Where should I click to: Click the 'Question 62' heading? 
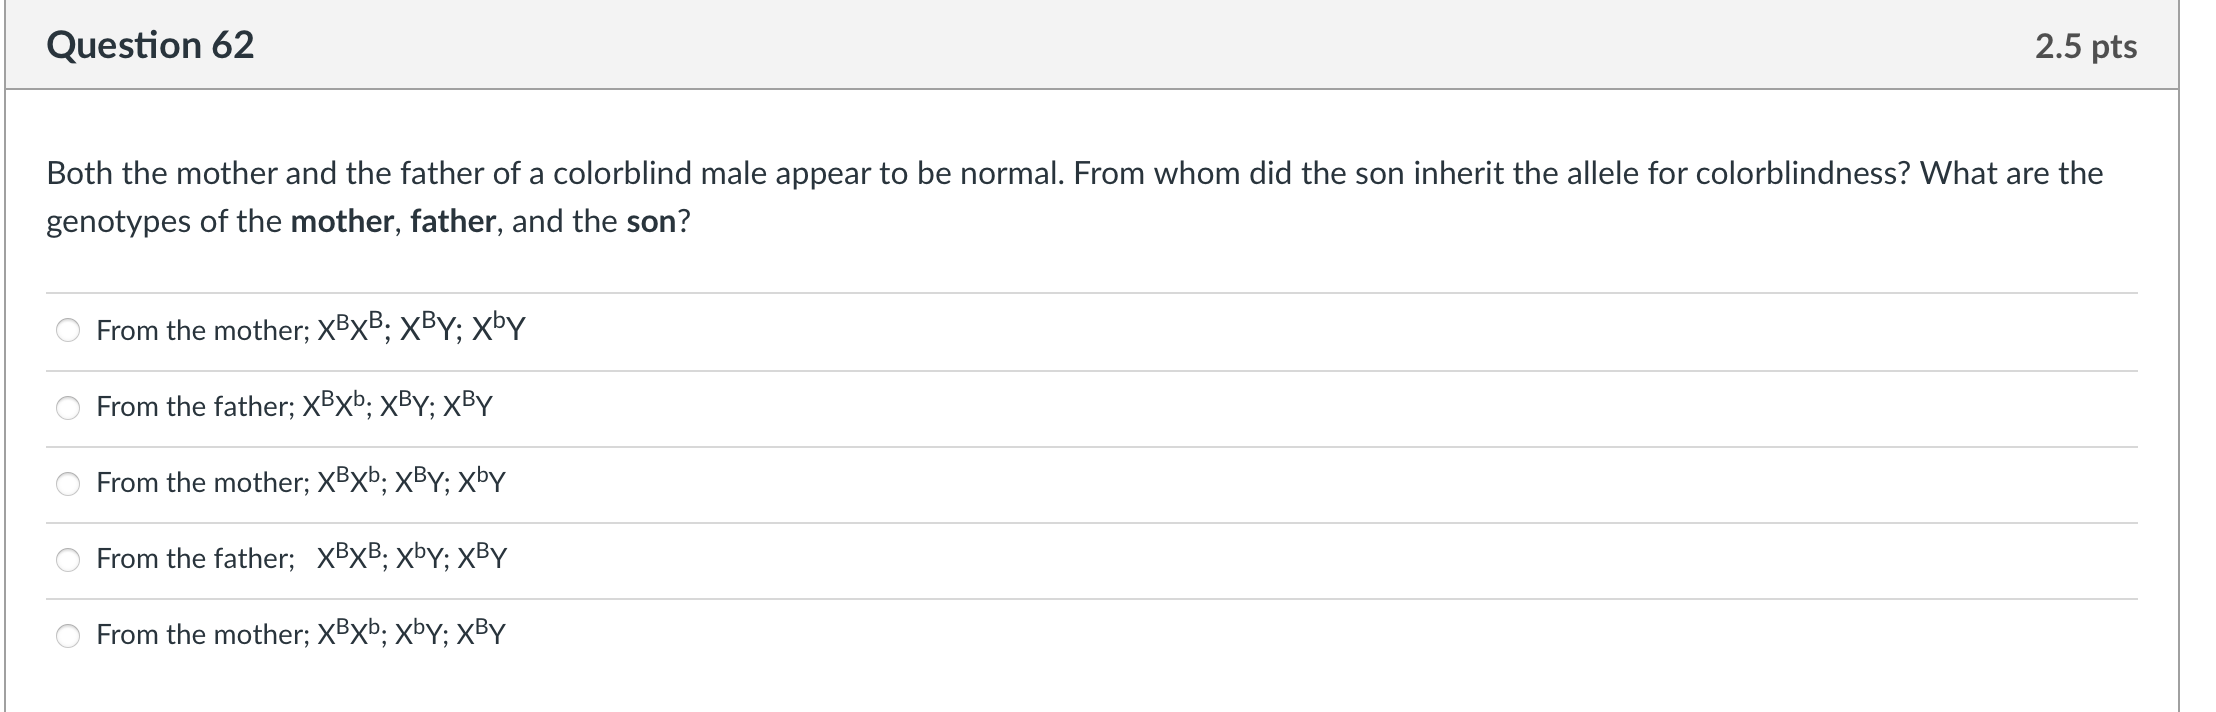(x=150, y=46)
